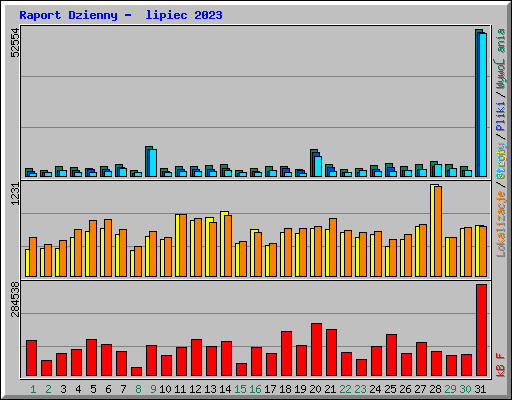
Task: Click day label 14 on the axis
Action: coord(225,389)
